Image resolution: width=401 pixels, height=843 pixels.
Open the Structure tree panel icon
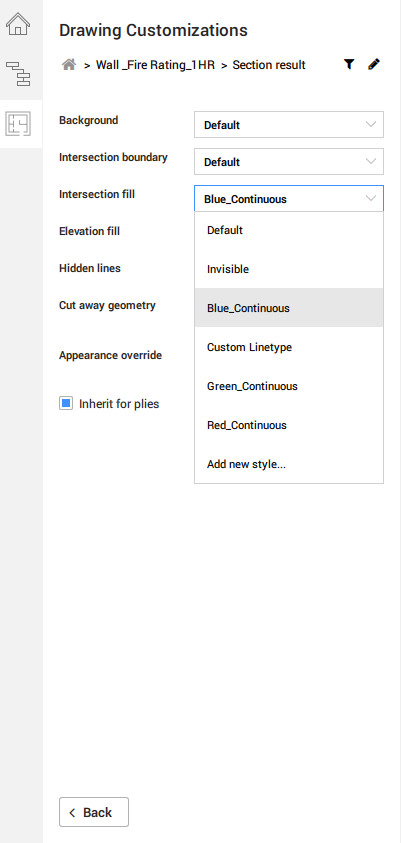pos(18,74)
